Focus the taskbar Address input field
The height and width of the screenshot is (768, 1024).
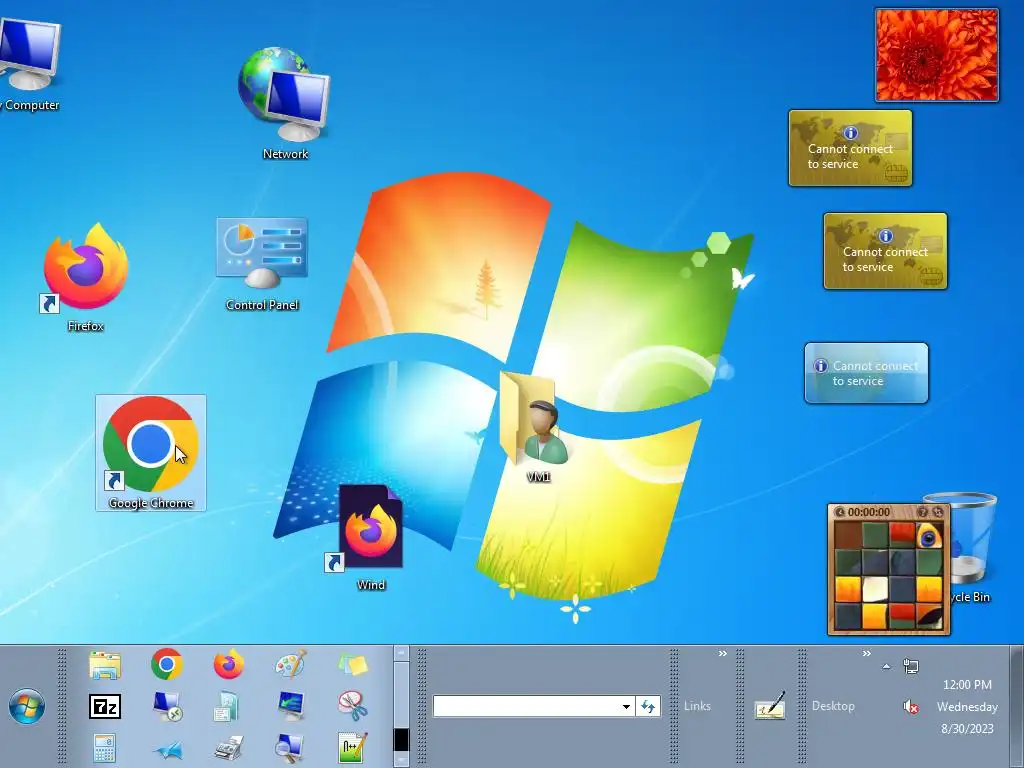tap(526, 707)
